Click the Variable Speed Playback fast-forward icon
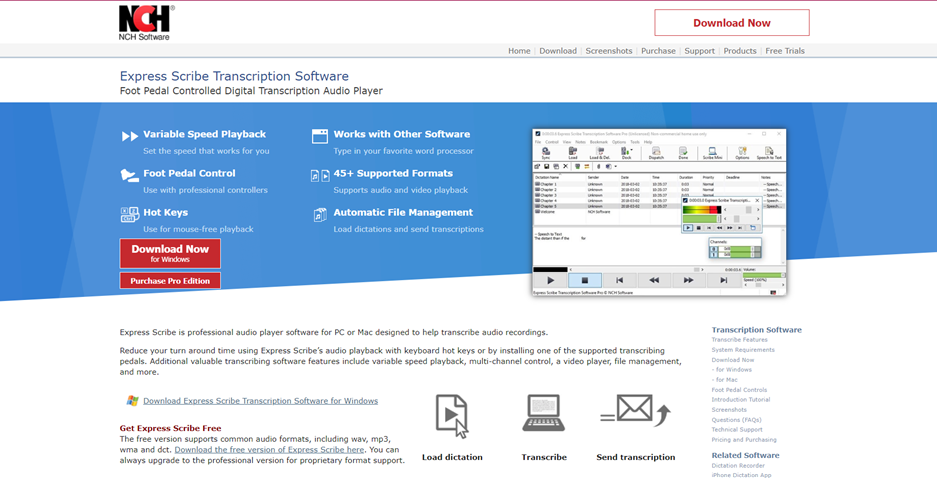Screen dimensions: 937x478 coord(130,136)
